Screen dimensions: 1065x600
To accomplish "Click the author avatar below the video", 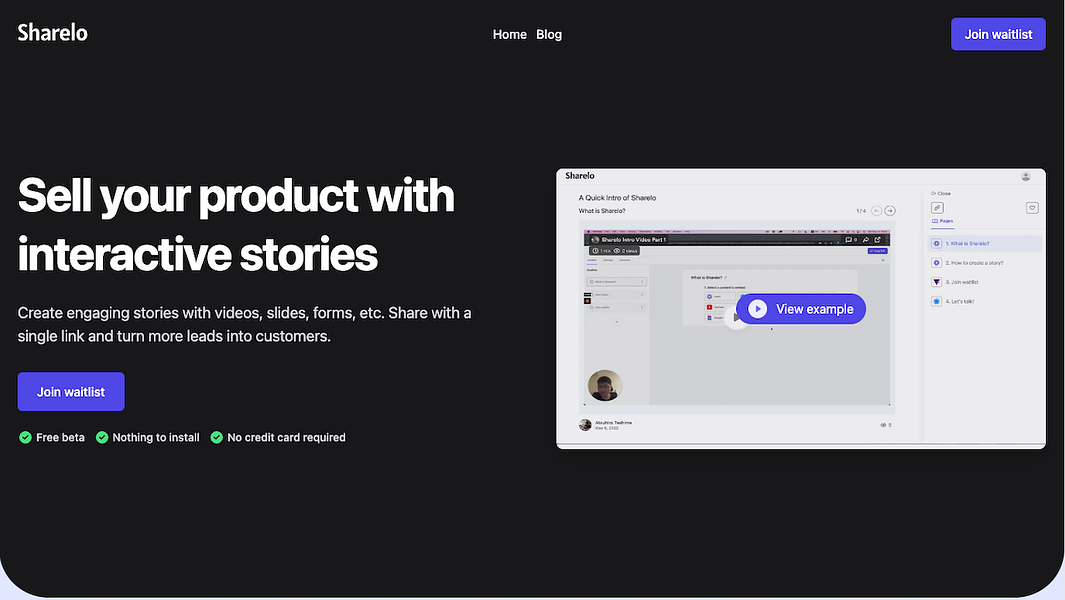I will click(x=585, y=425).
